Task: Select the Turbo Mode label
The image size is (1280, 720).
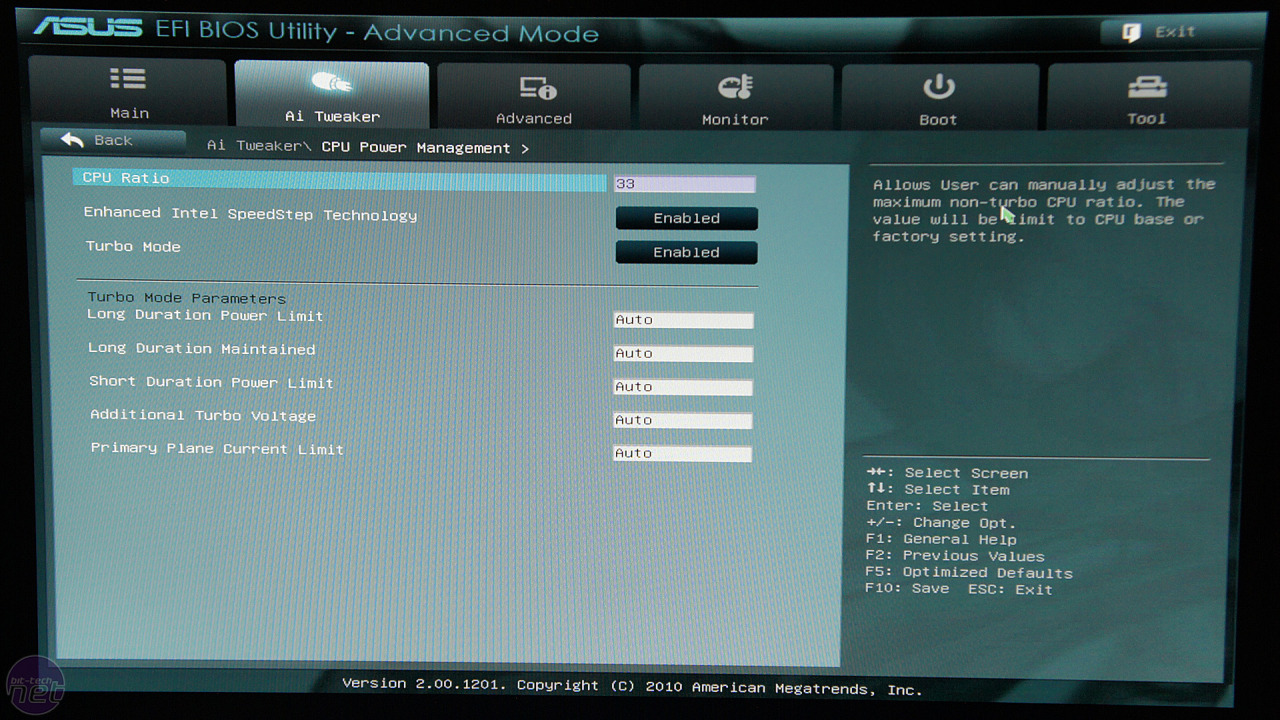Action: click(x=133, y=247)
